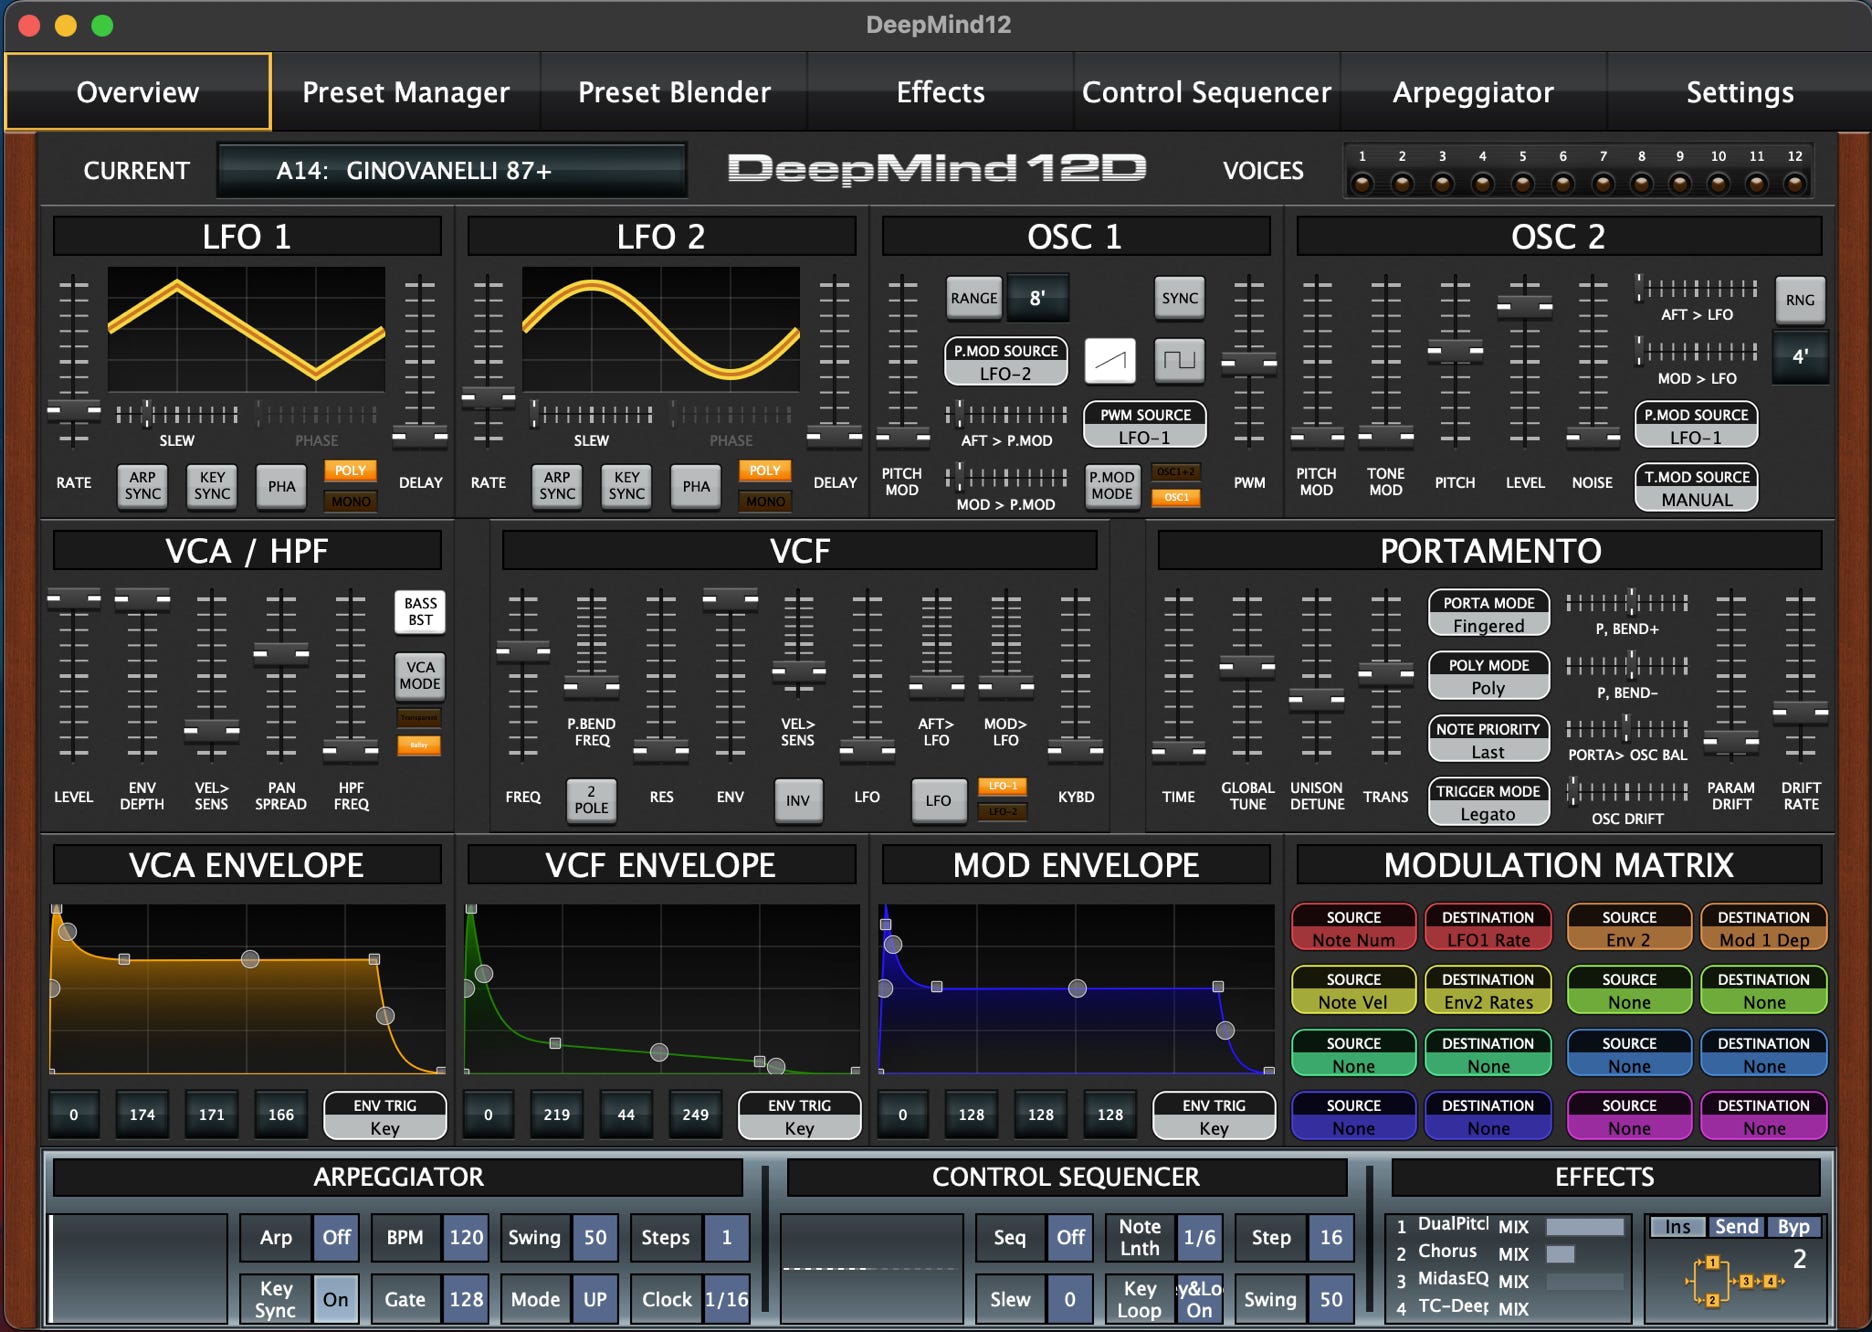
Task: Click OSC 2 range display 4'
Action: (x=1800, y=357)
